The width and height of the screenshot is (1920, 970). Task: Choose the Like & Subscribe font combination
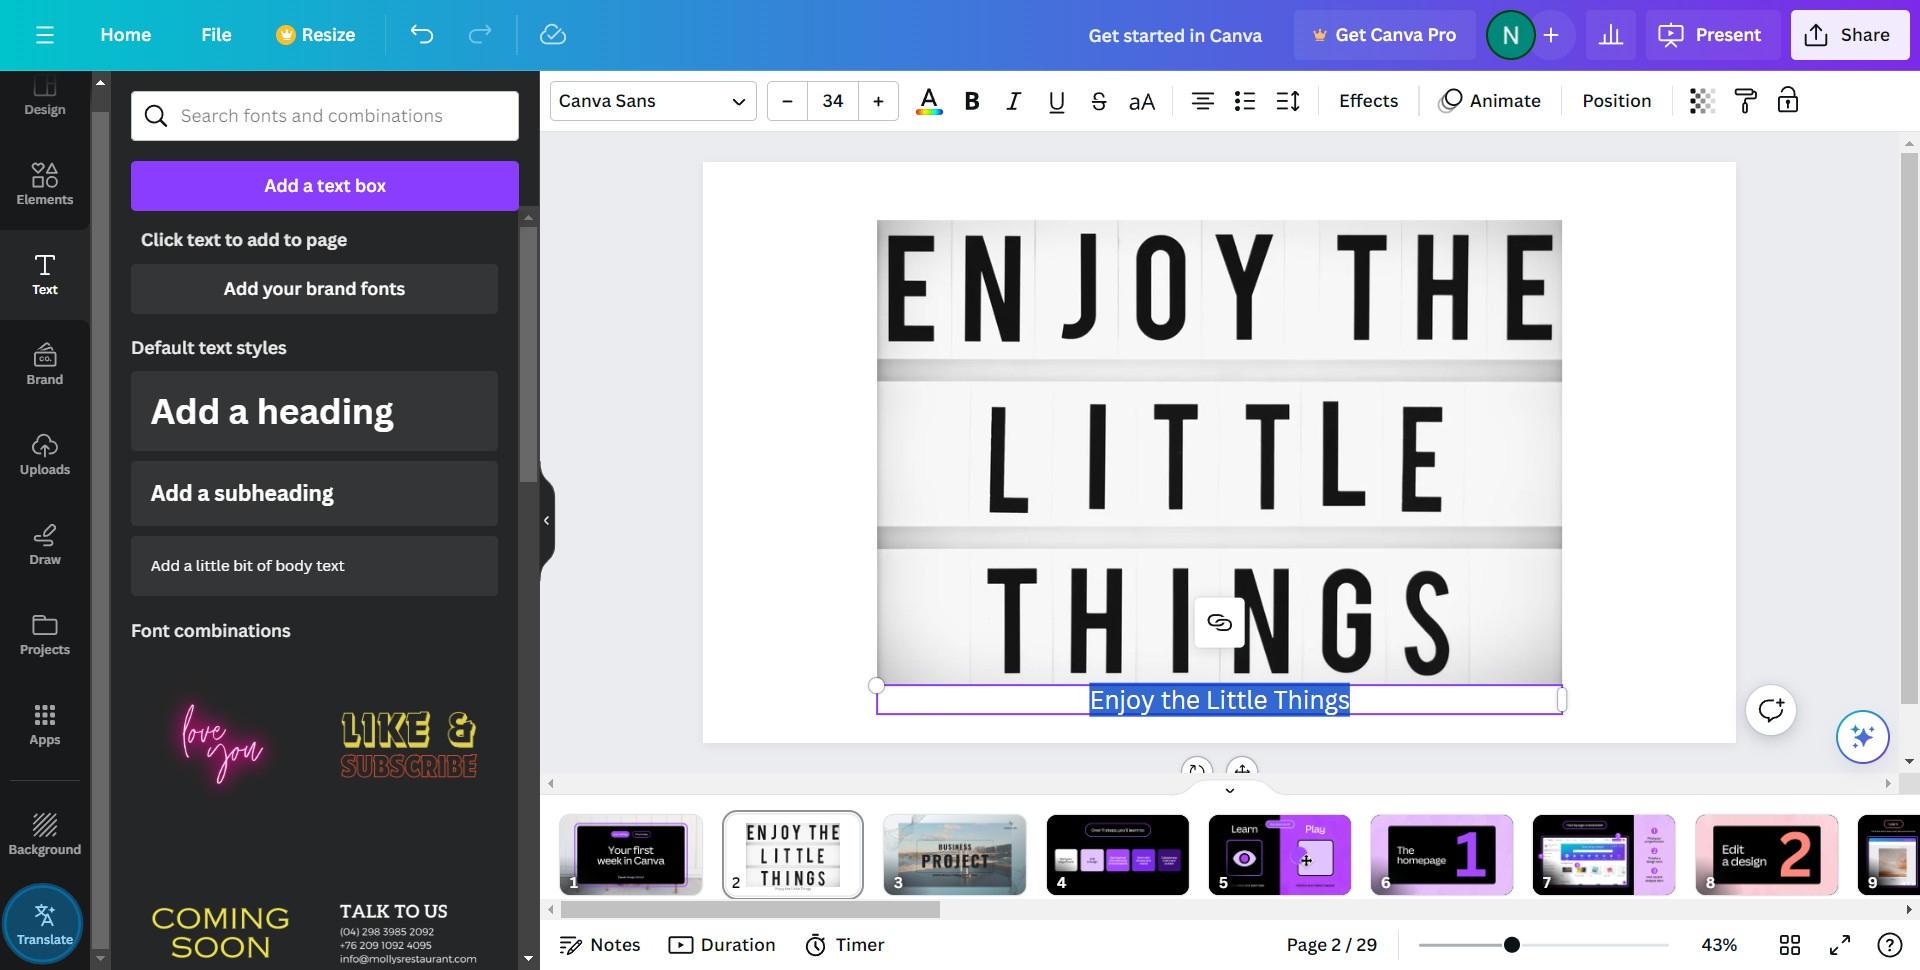pos(409,744)
